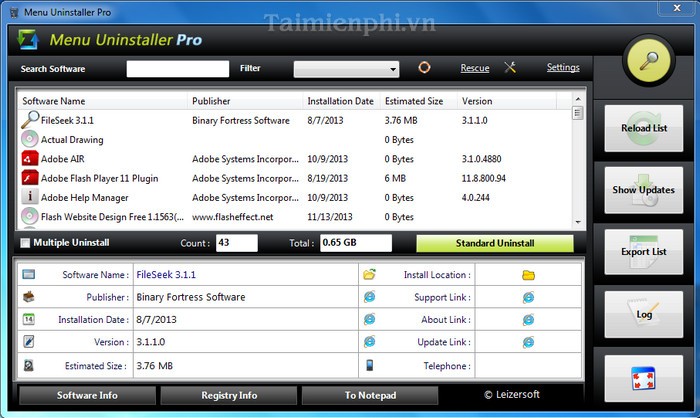Click the Reload List button
The image size is (700, 418).
(x=643, y=128)
